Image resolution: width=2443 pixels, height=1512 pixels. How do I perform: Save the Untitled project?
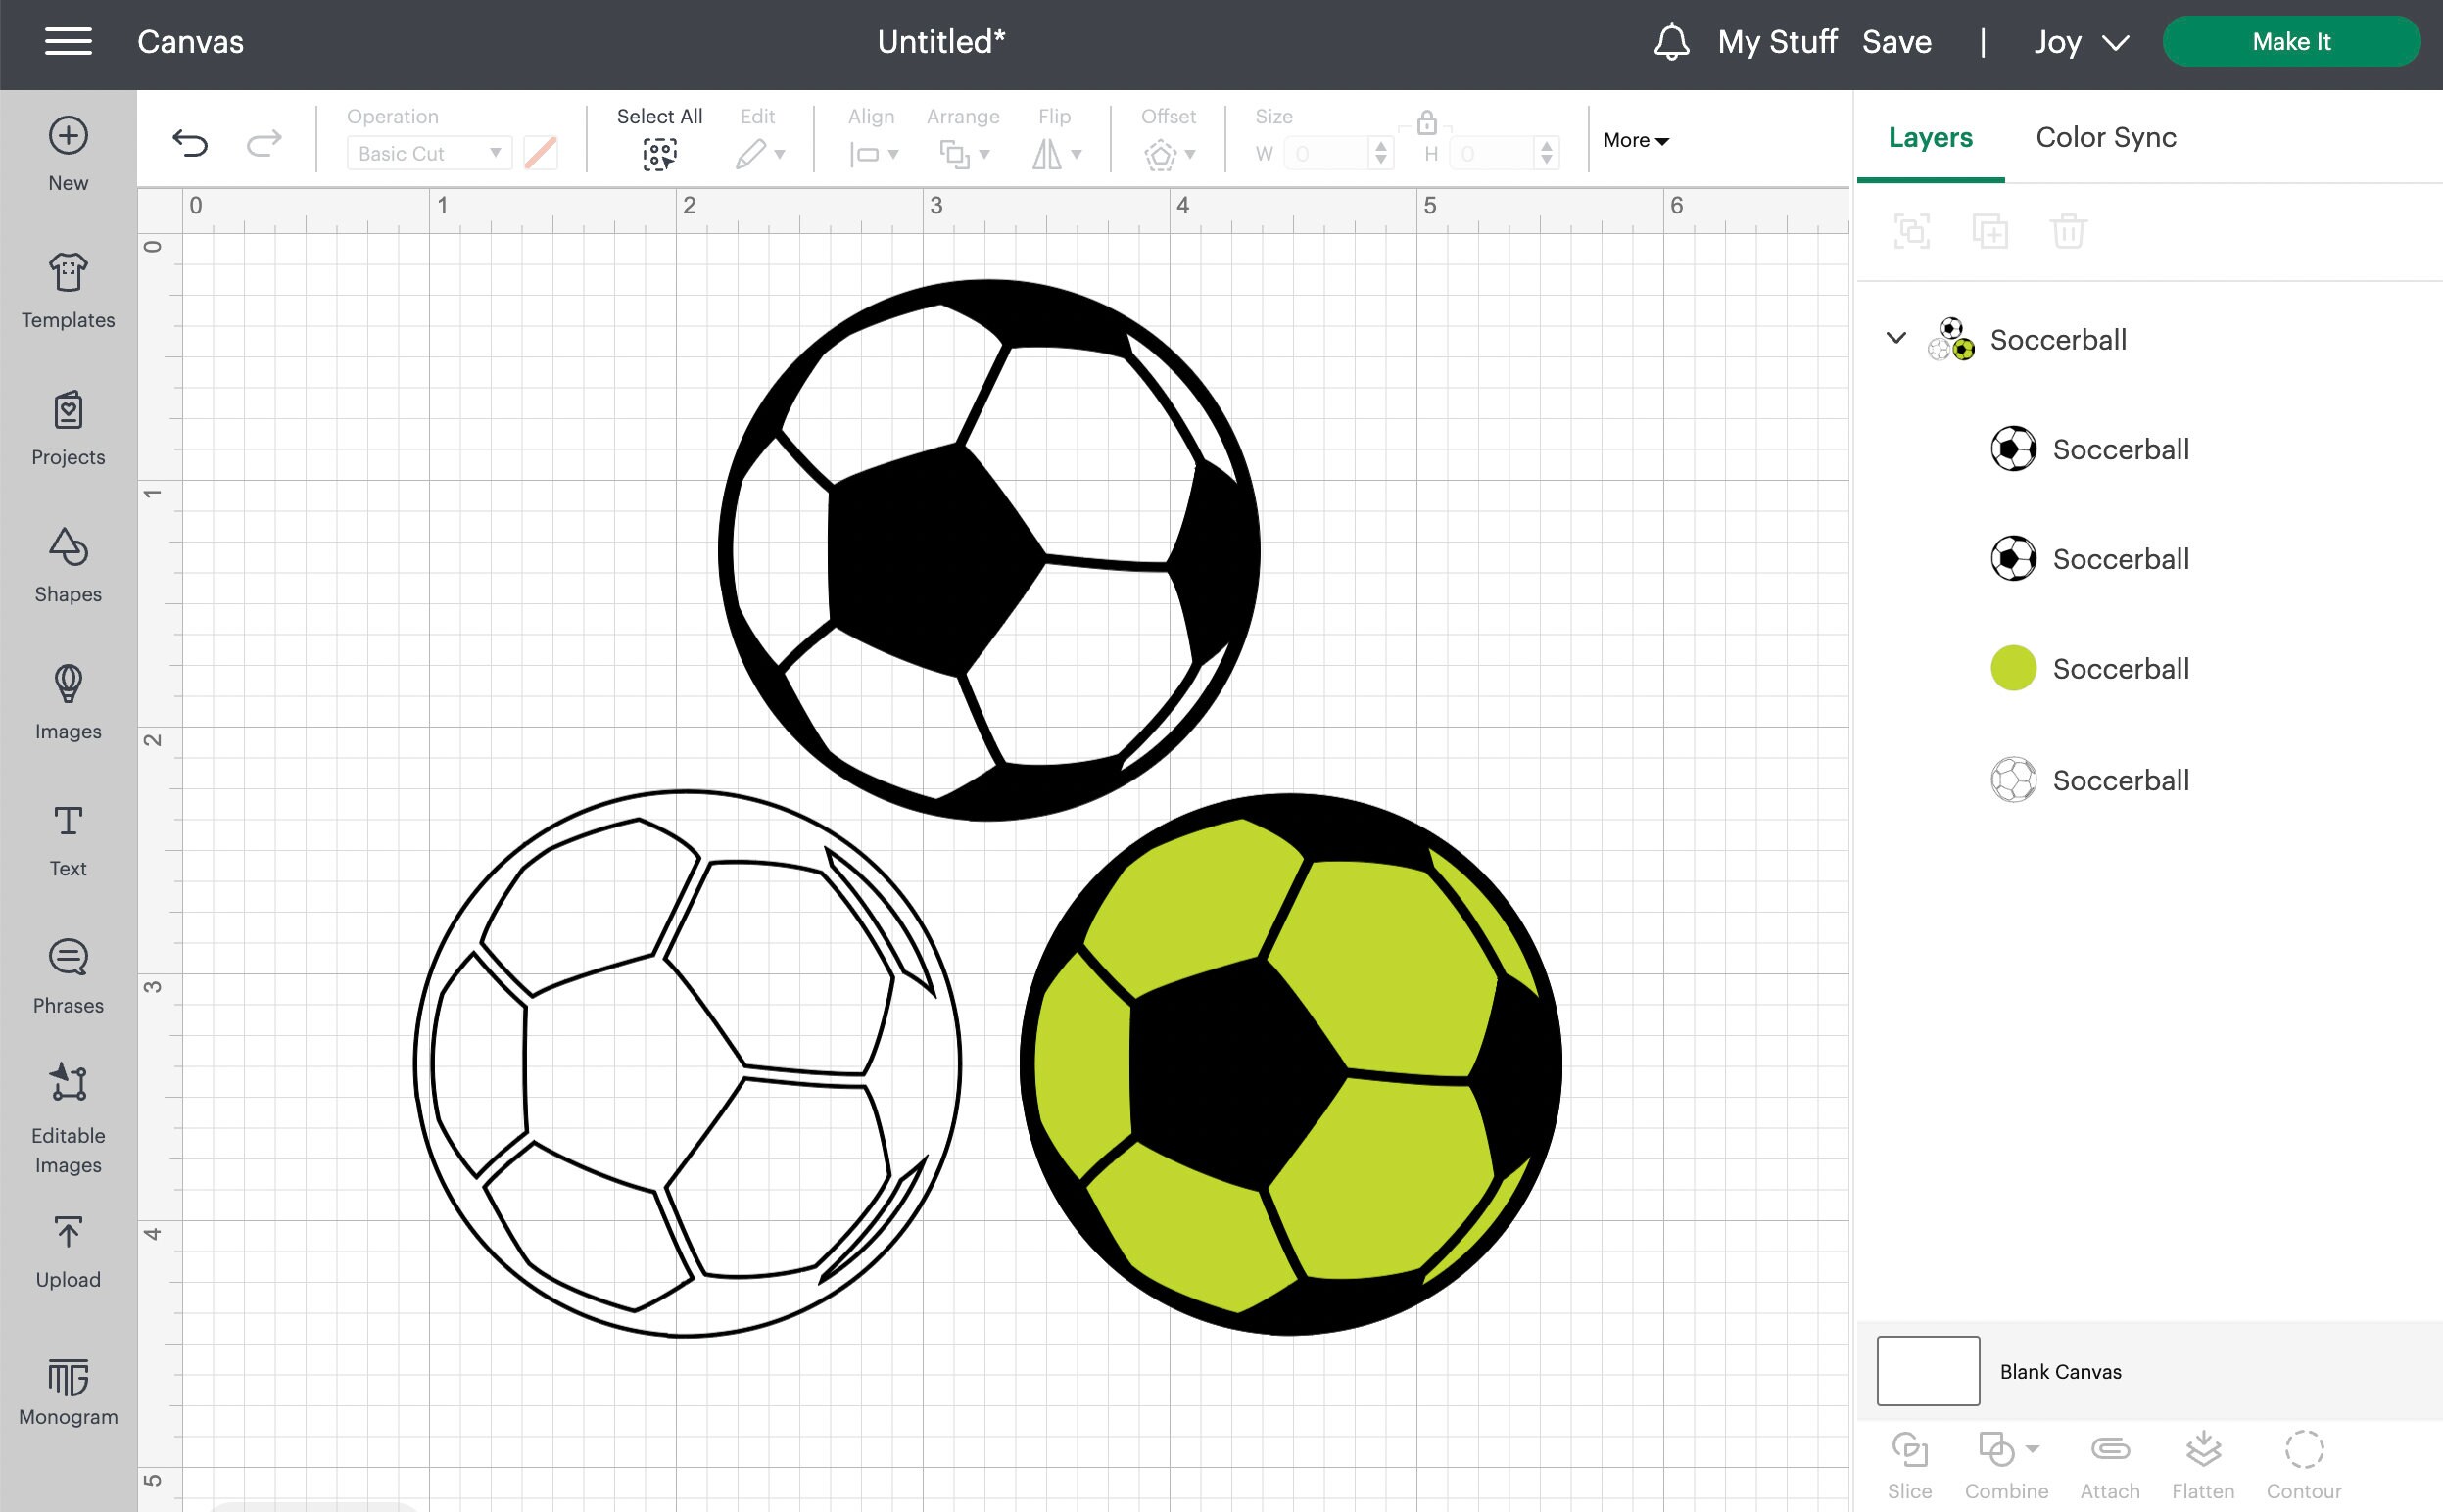1897,42
